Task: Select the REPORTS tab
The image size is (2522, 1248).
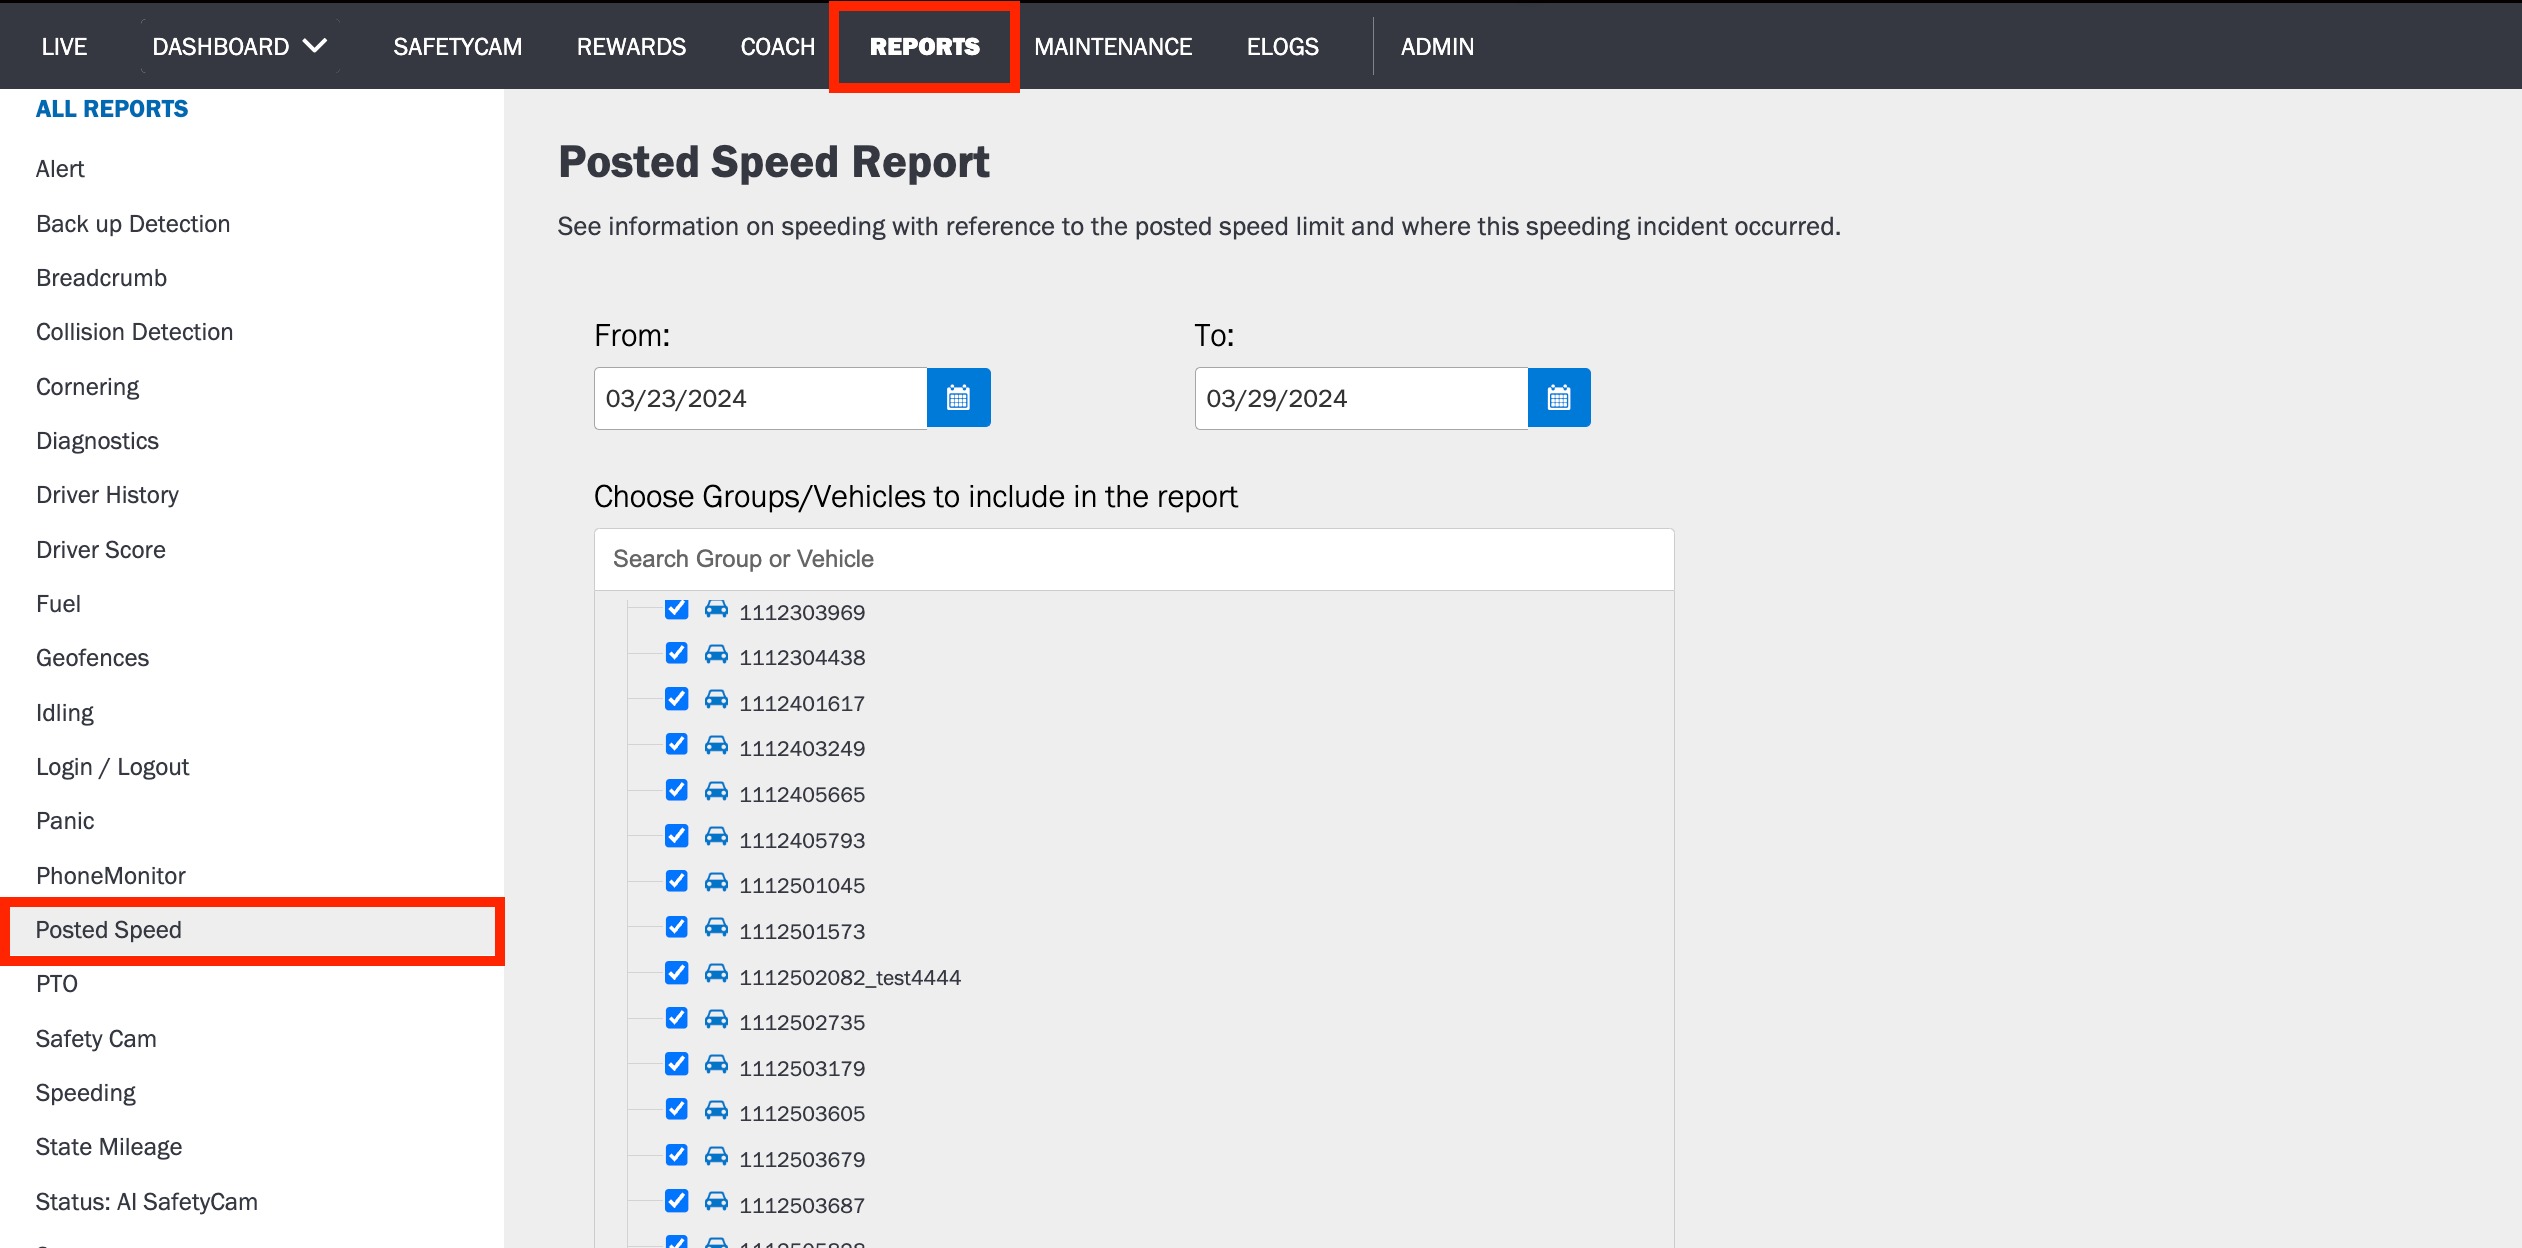Action: [925, 46]
